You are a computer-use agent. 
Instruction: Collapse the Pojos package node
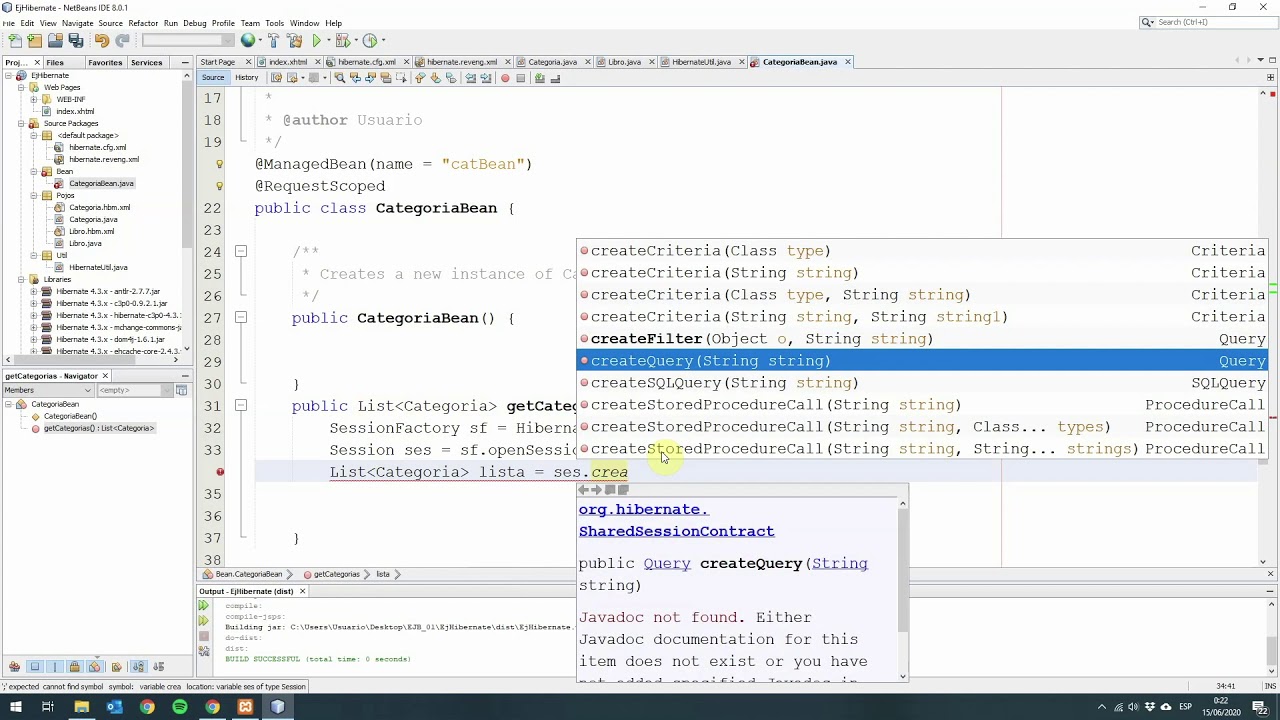(x=34, y=196)
